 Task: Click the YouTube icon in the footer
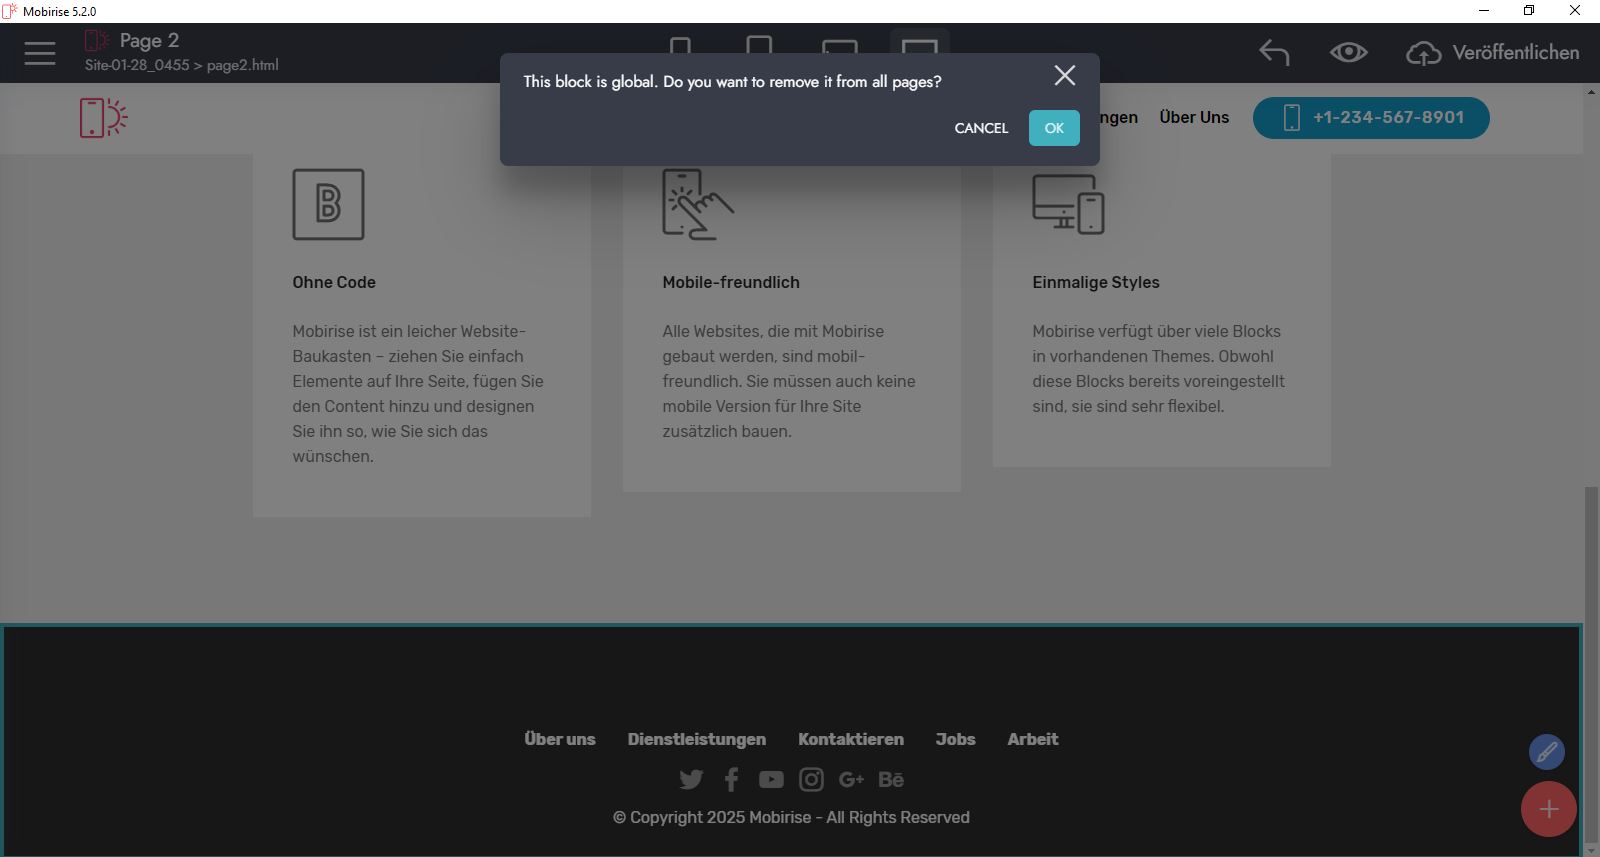pyautogui.click(x=771, y=779)
